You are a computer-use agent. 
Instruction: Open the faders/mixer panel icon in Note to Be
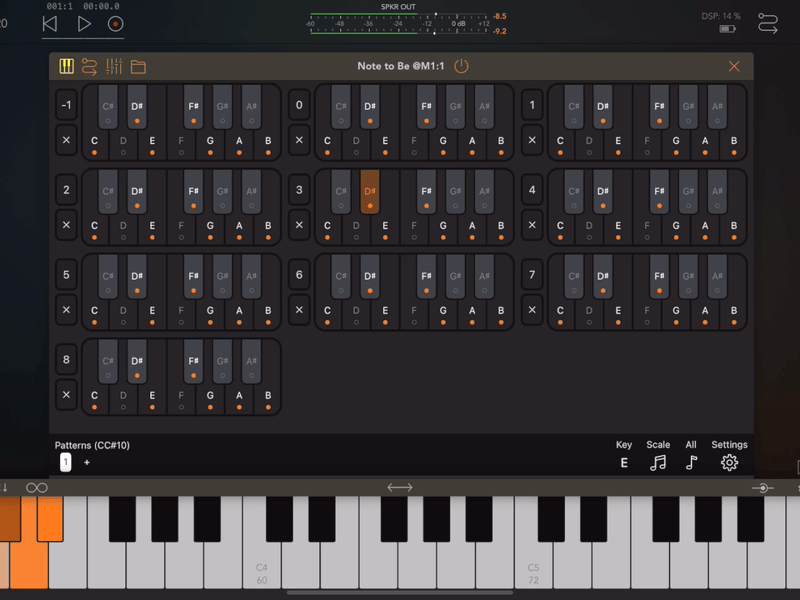115,66
